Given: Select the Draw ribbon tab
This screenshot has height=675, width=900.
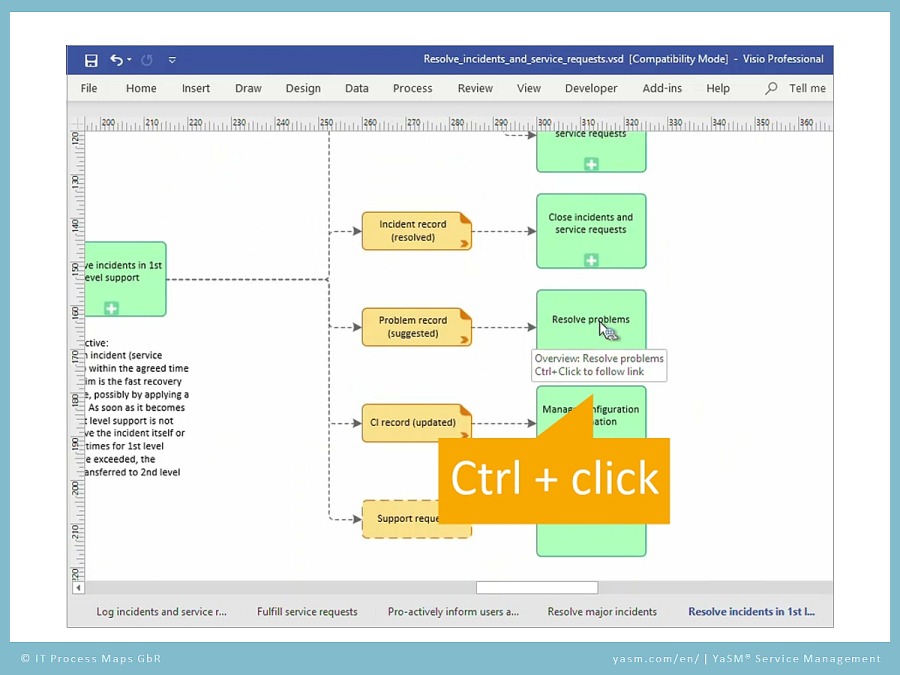Looking at the screenshot, I should tap(248, 88).
